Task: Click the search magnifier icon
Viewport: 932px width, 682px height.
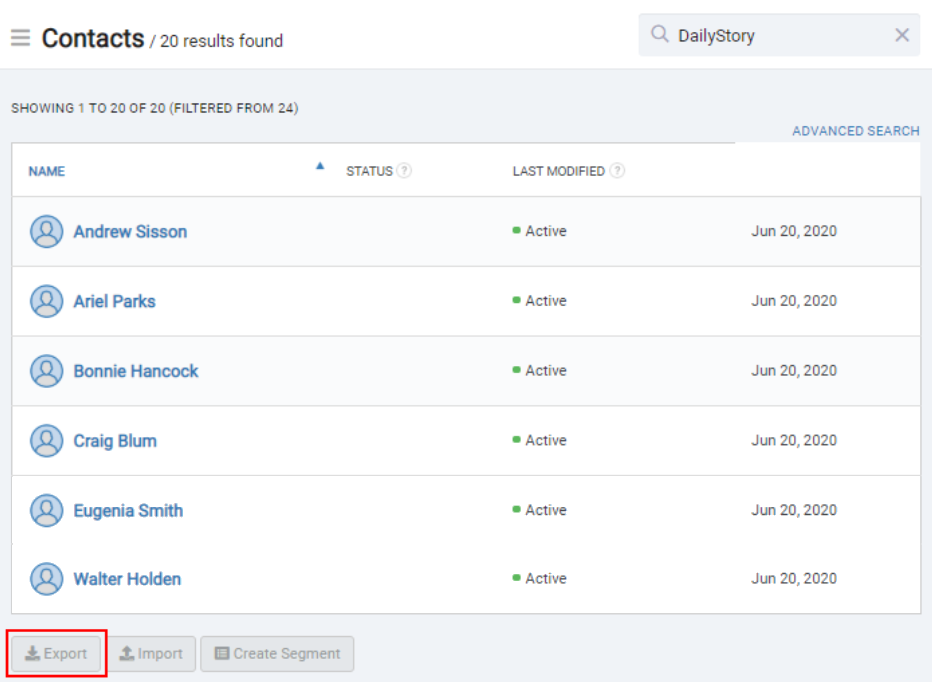Action: point(659,34)
